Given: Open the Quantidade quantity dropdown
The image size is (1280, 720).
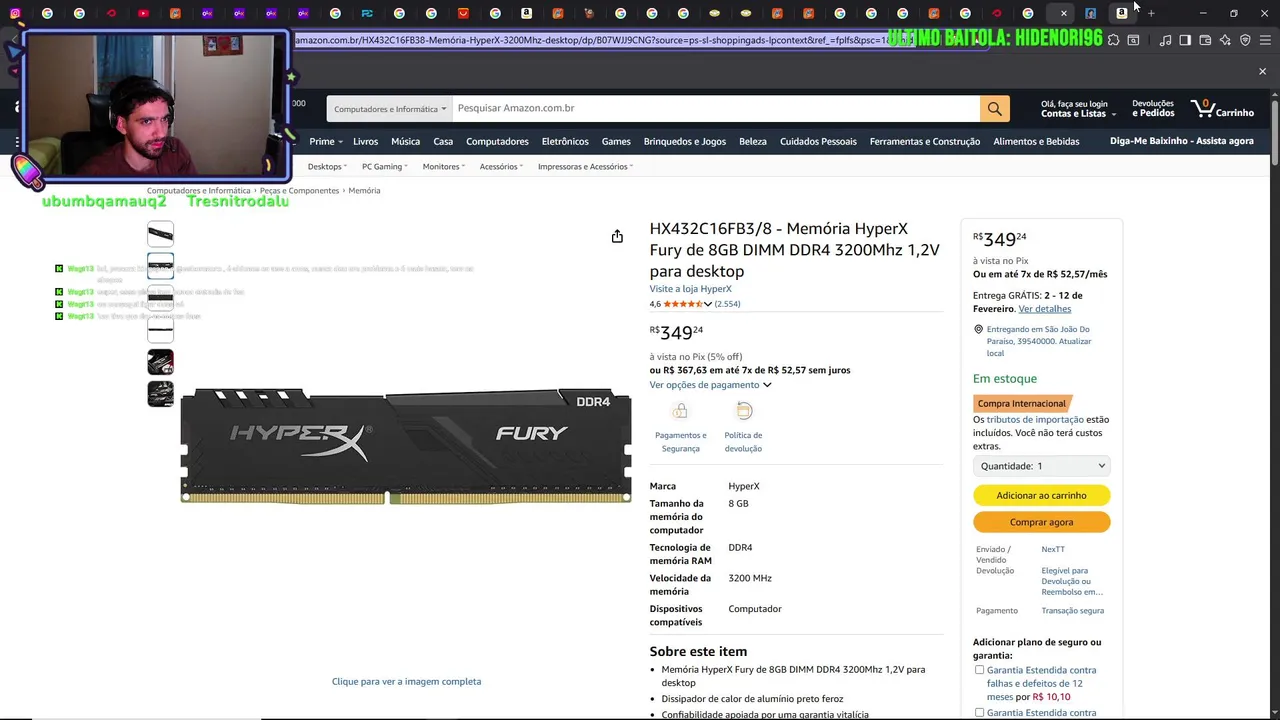Looking at the screenshot, I should pos(1041,466).
